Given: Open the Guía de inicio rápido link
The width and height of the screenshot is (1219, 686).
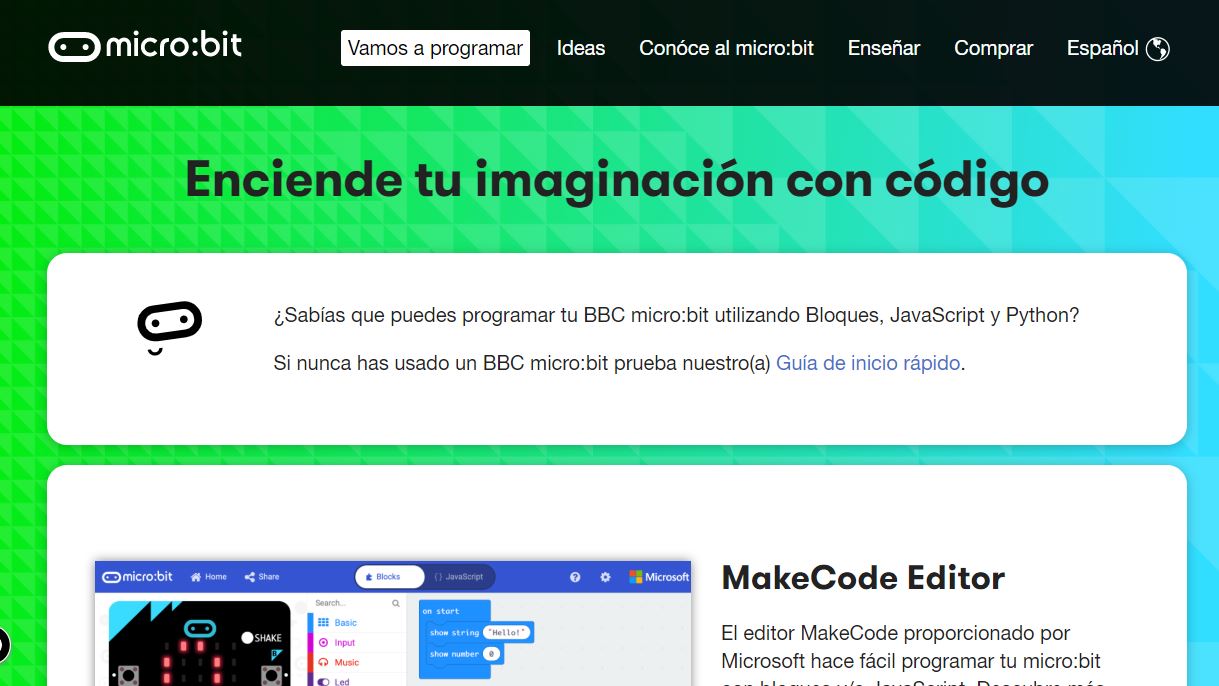Looking at the screenshot, I should (867, 362).
